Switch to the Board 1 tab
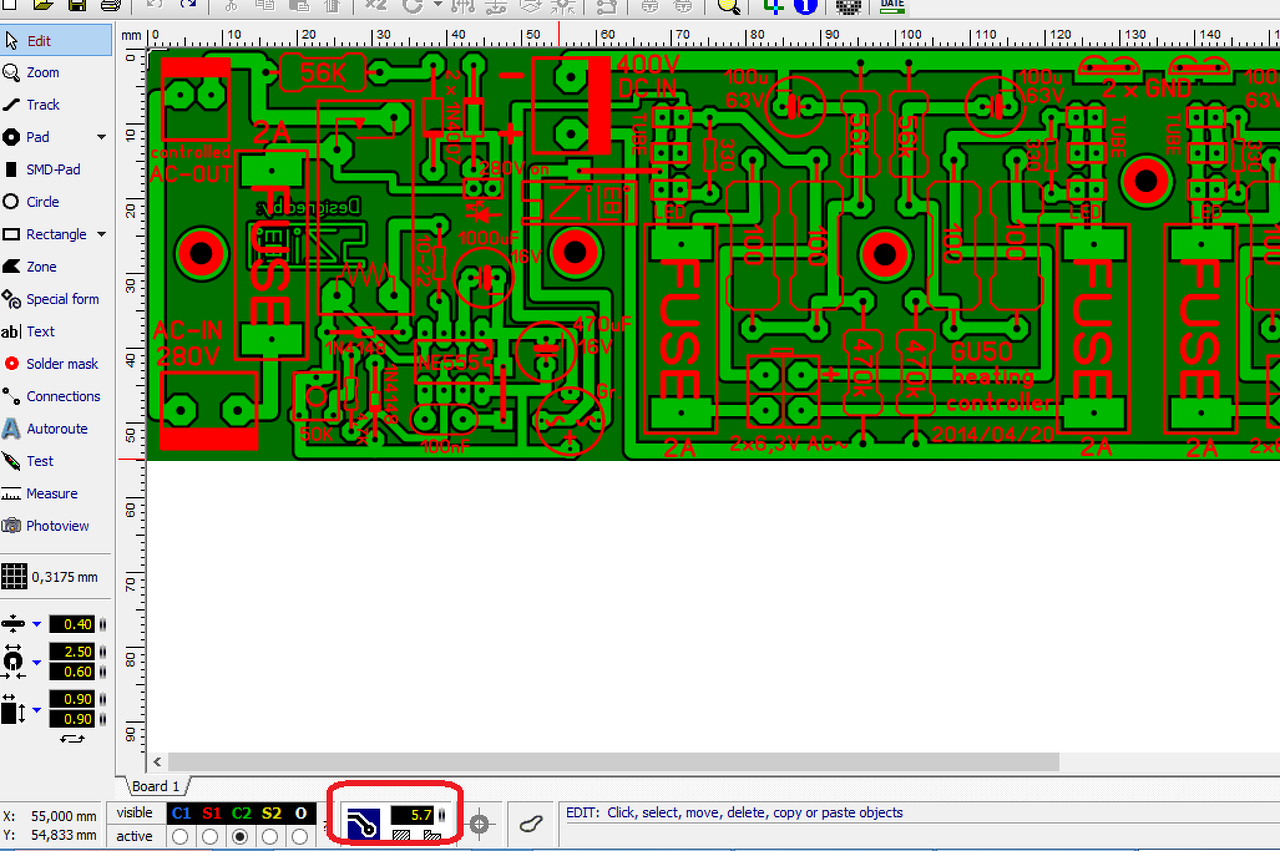 156,787
